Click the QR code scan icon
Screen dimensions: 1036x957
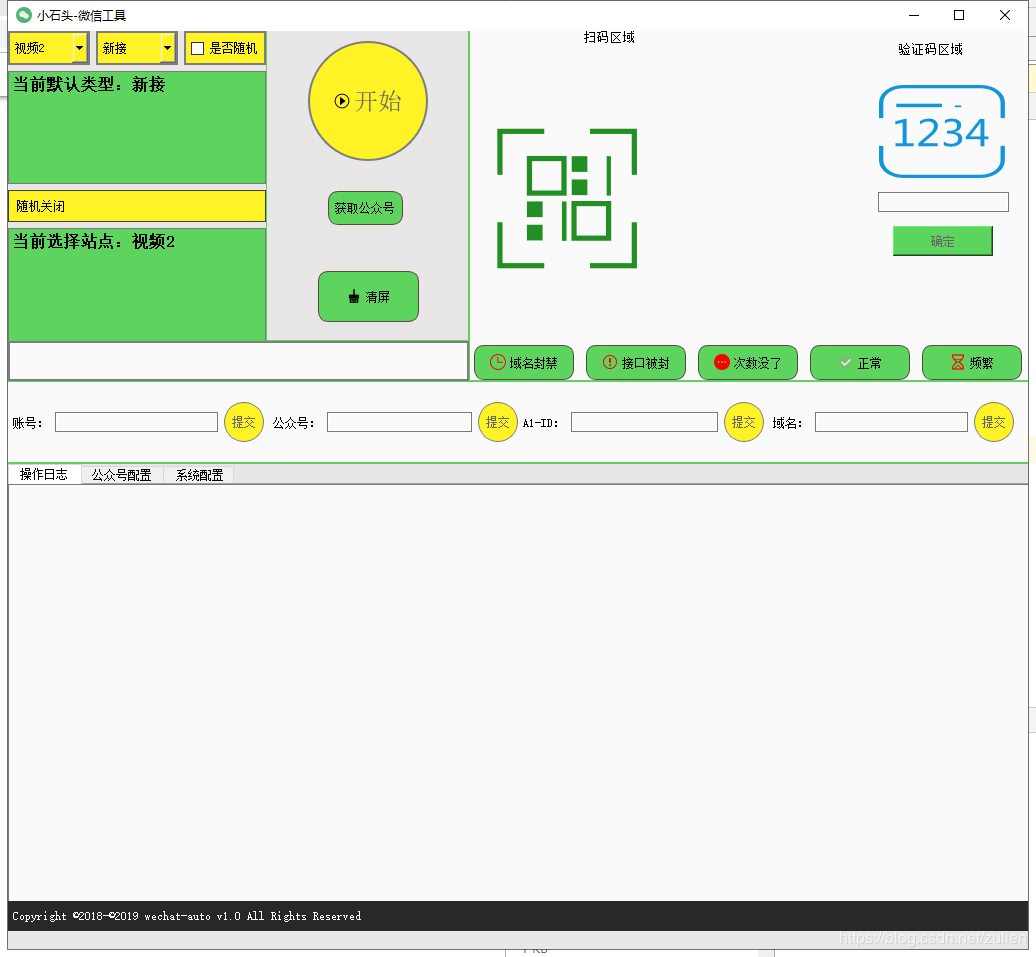[567, 198]
